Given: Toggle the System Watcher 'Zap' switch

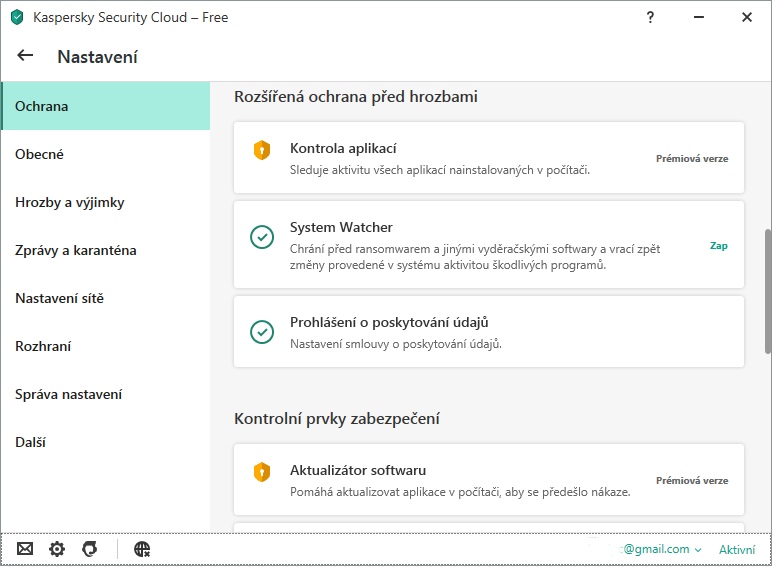Looking at the screenshot, I should tap(718, 246).
